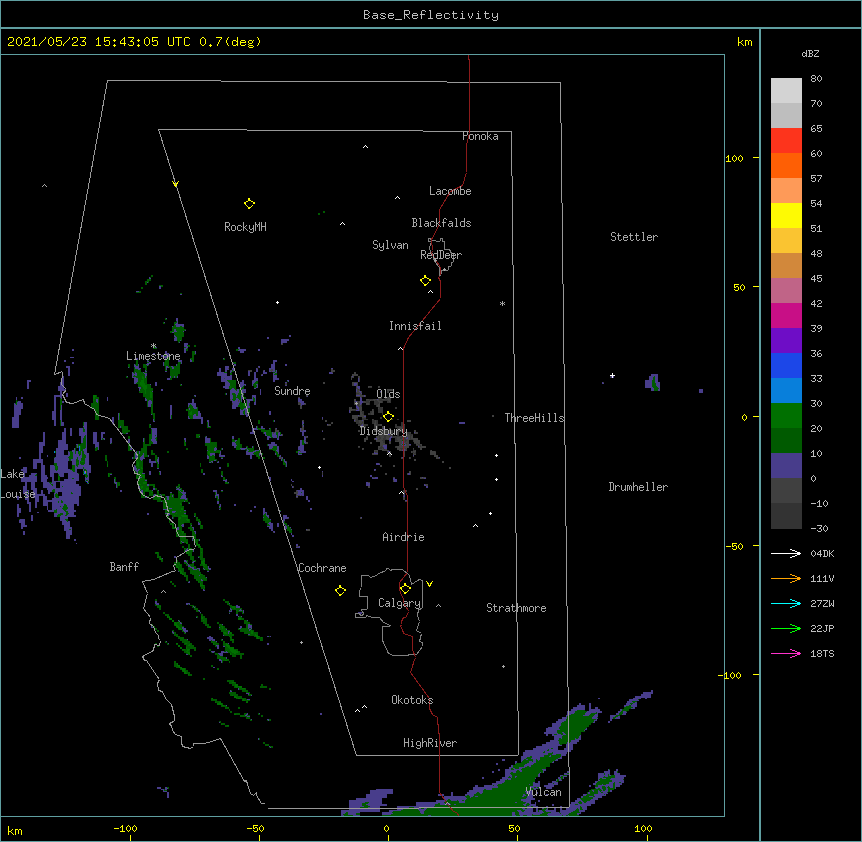Click the Cochrane label
Viewport: 862px width, 842px height.
click(x=322, y=568)
